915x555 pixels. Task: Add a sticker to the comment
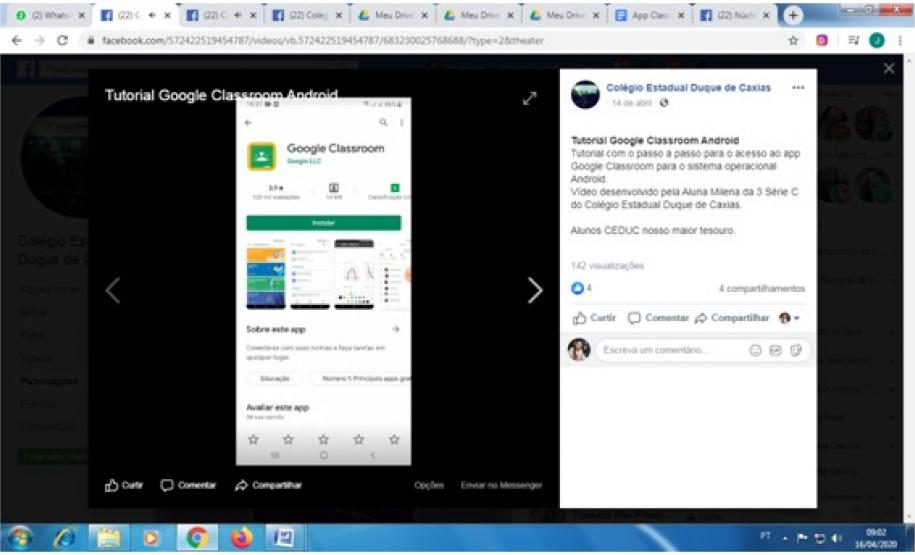click(796, 350)
